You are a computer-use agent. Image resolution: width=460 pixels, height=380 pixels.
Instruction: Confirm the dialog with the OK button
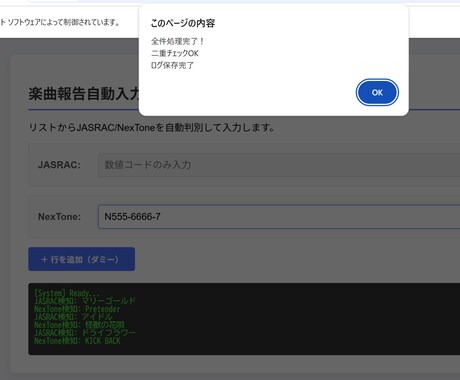point(377,92)
